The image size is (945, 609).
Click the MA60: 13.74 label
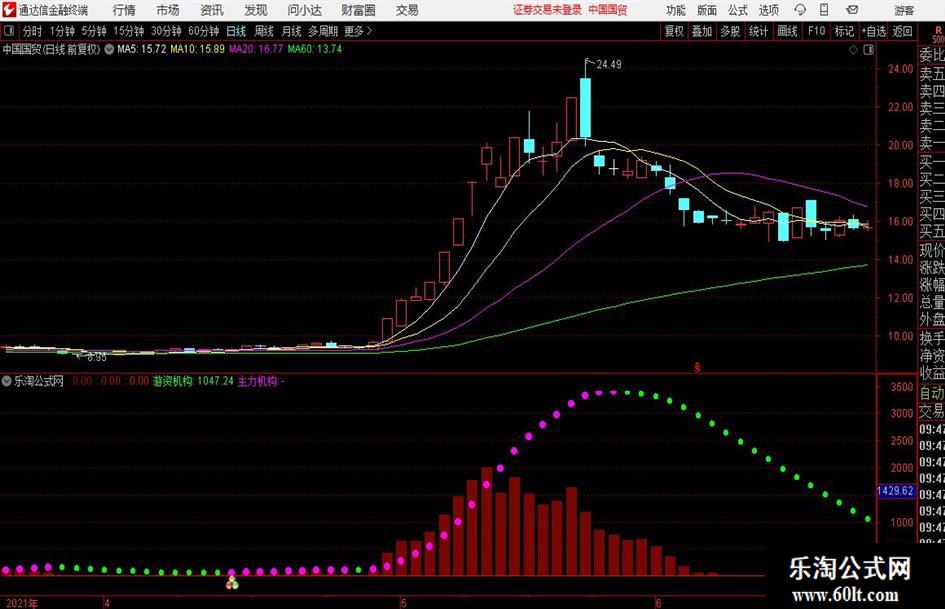[x=315, y=49]
